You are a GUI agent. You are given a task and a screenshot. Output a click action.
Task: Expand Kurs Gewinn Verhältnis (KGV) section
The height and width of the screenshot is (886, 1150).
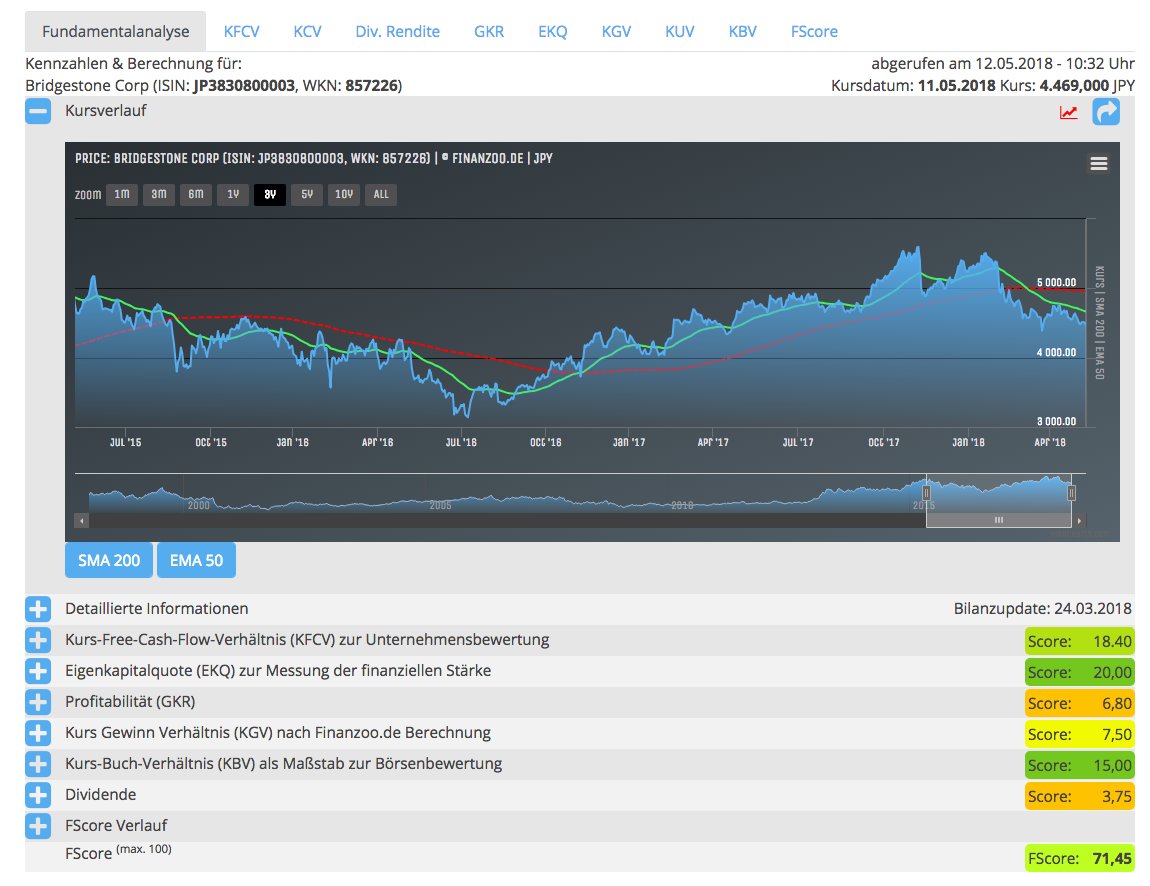(38, 733)
